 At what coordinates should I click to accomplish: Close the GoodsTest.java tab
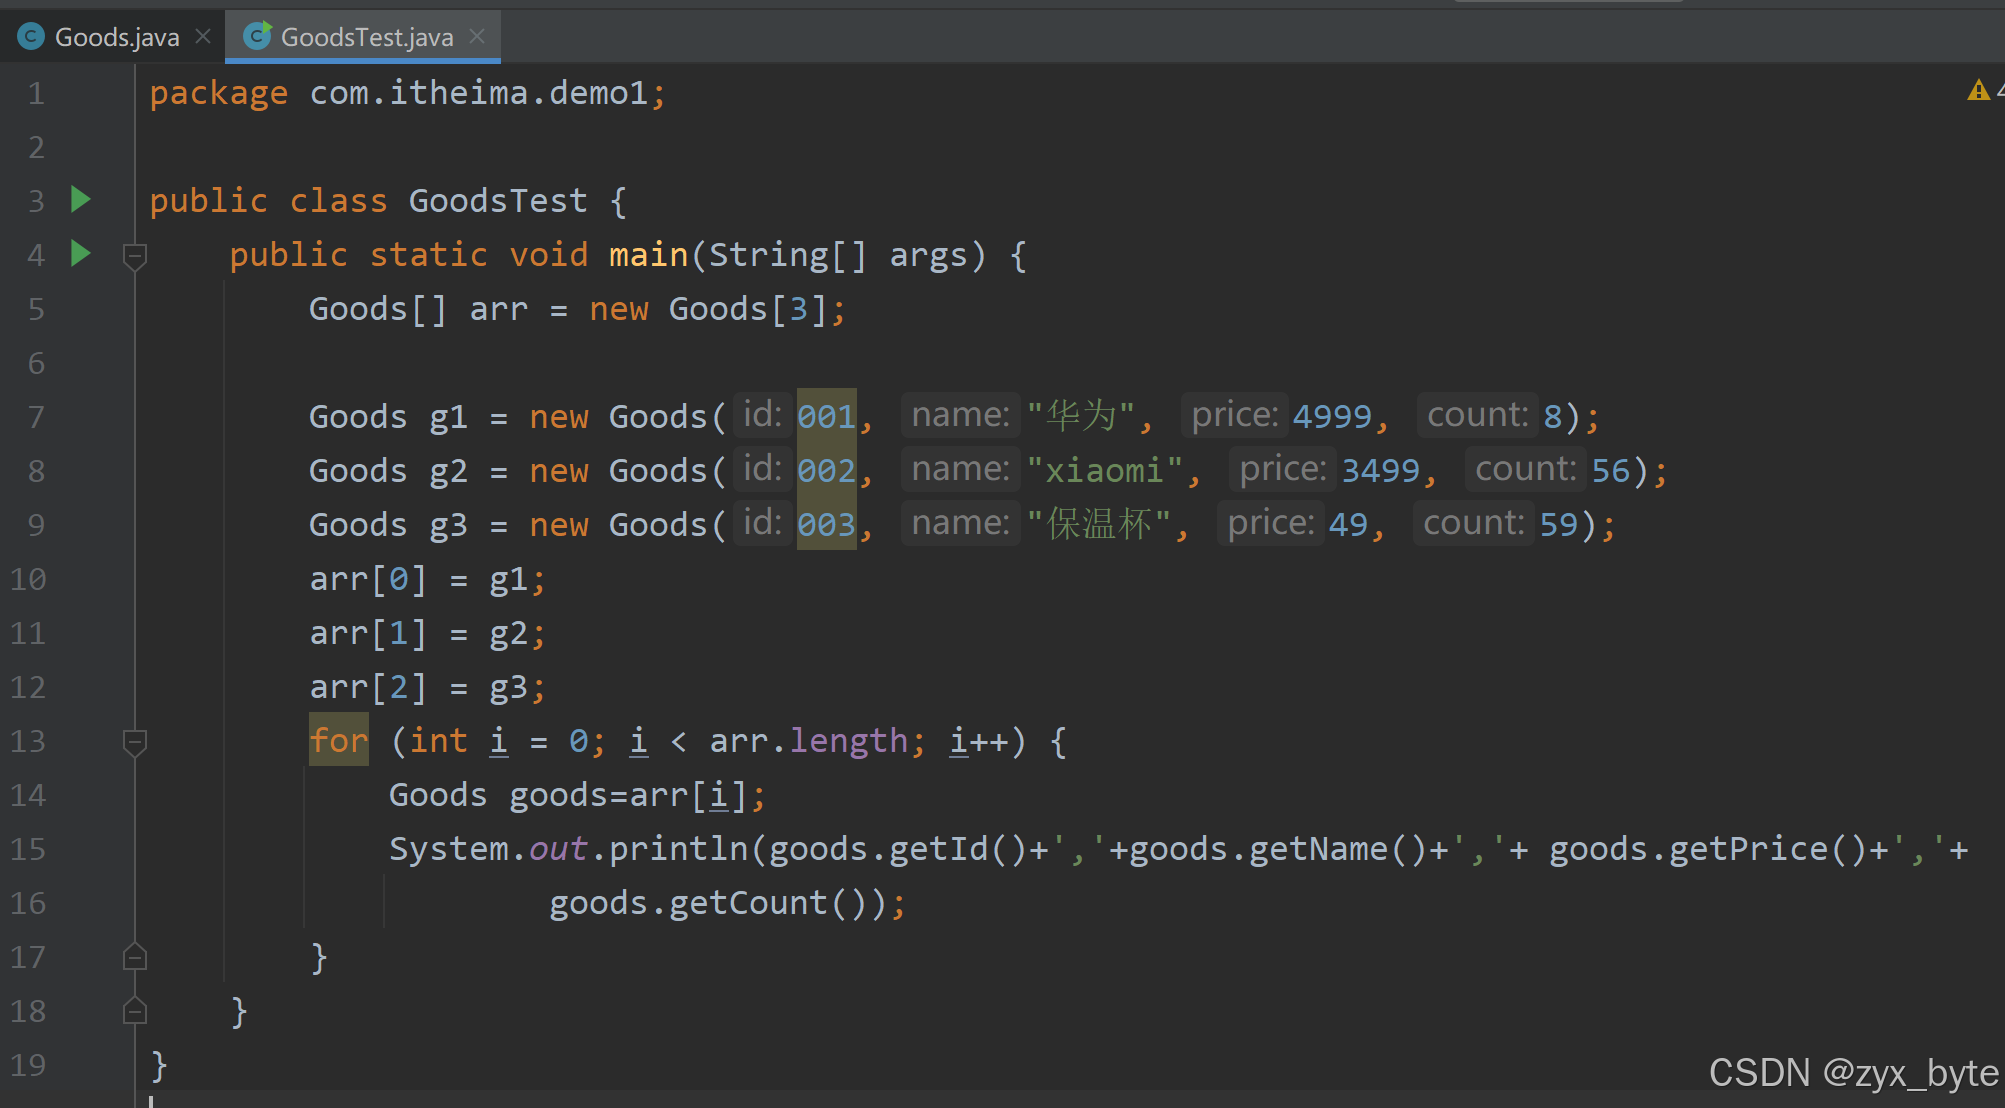[477, 37]
